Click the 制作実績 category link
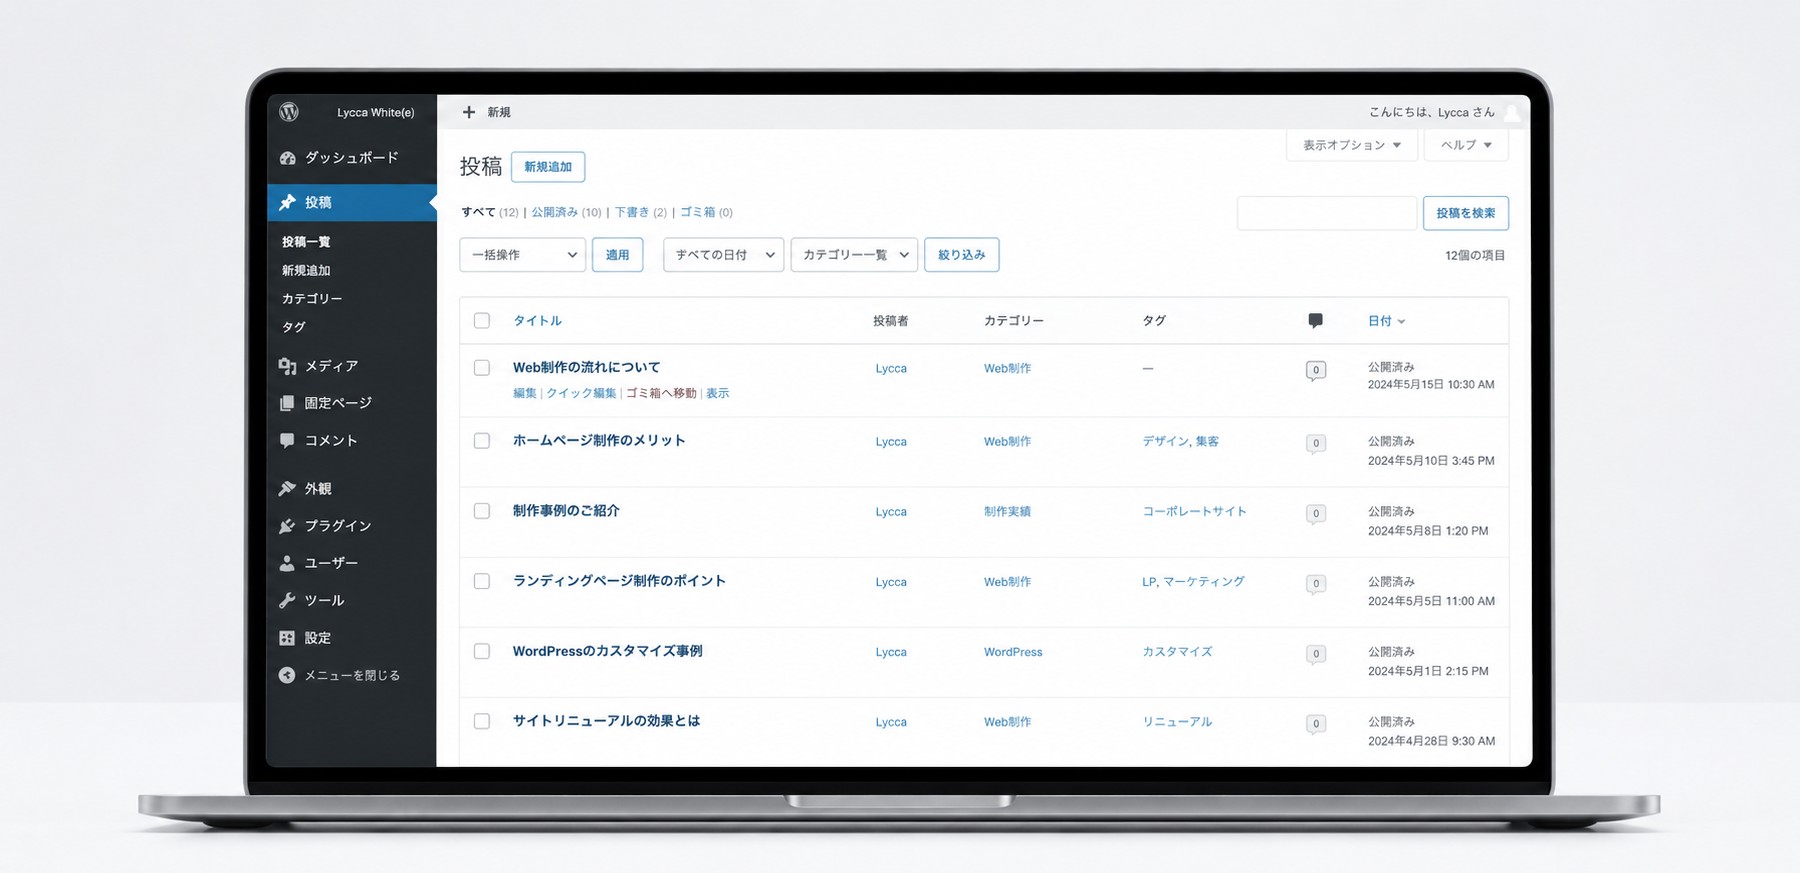The image size is (1800, 873). coord(1007,511)
